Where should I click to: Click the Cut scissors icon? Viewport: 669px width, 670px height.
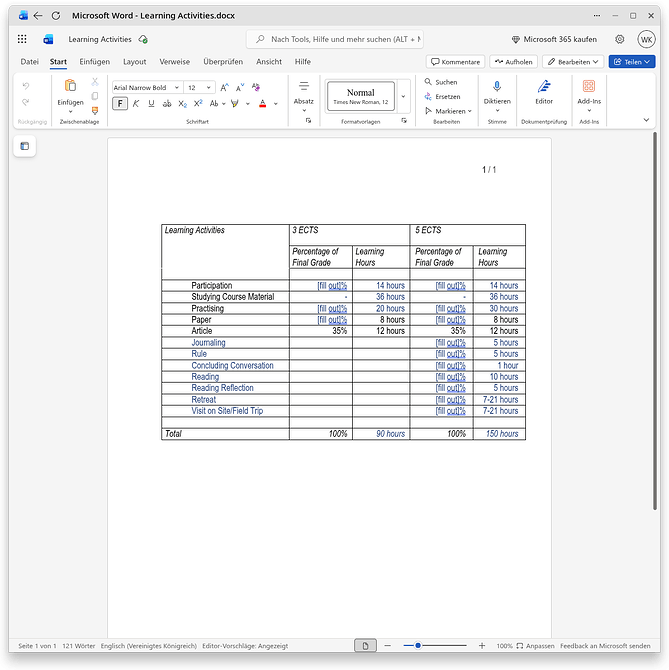(x=95, y=81)
